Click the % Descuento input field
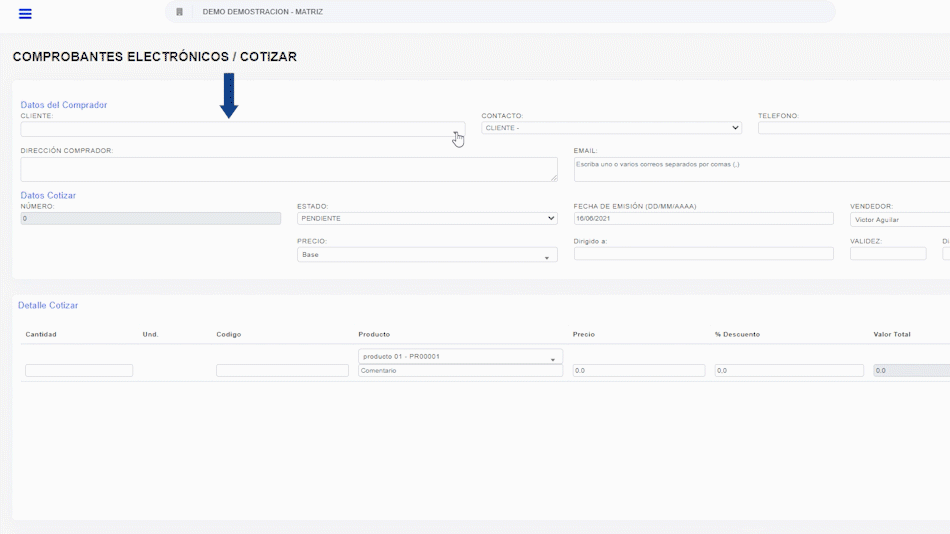 789,371
